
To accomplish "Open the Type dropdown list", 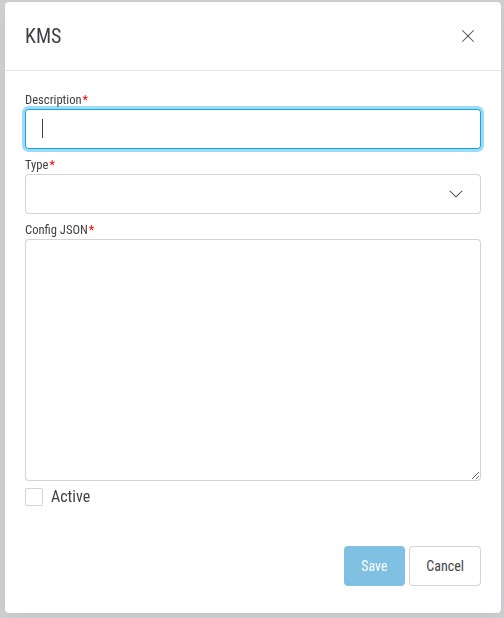I will point(253,194).
